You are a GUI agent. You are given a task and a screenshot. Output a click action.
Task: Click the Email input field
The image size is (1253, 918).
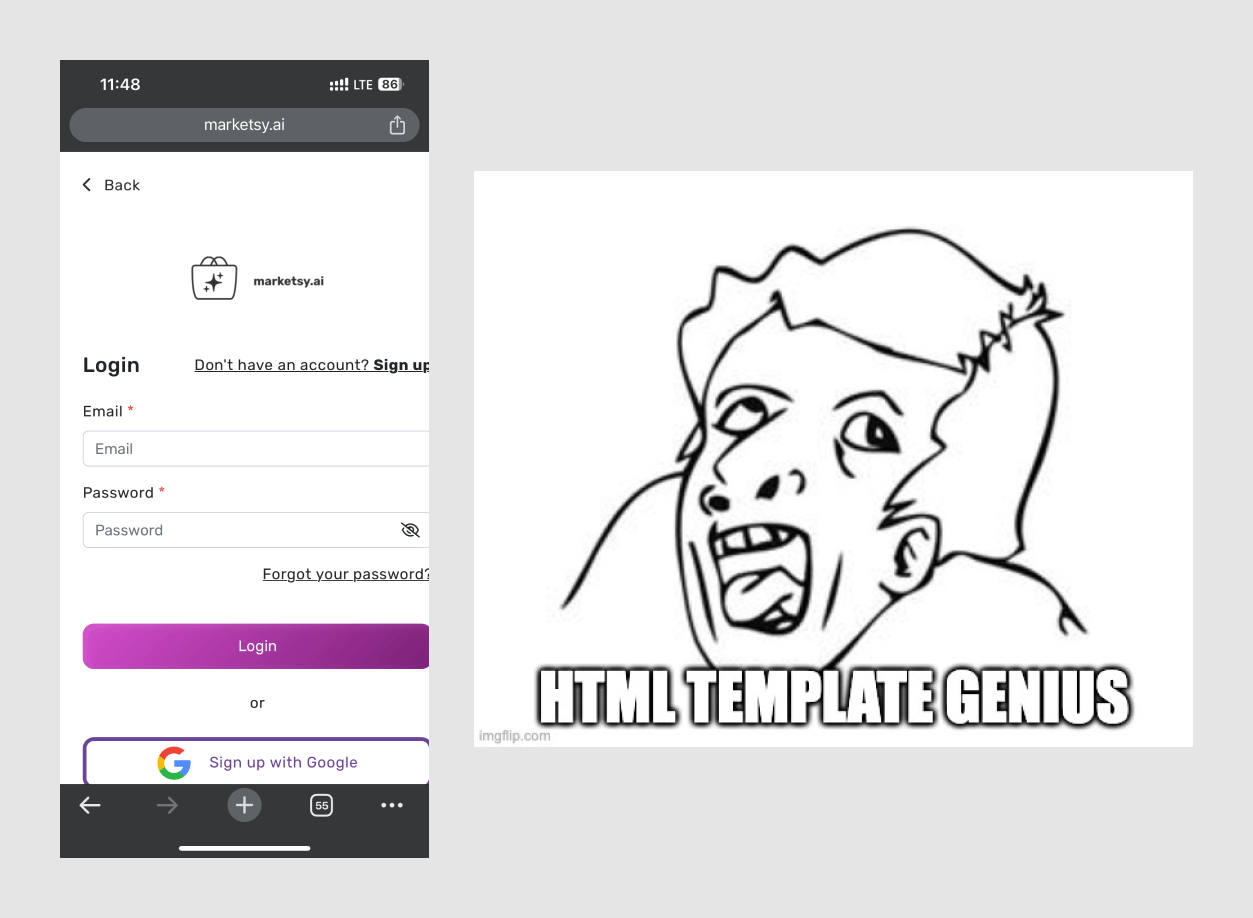pyautogui.click(x=256, y=449)
